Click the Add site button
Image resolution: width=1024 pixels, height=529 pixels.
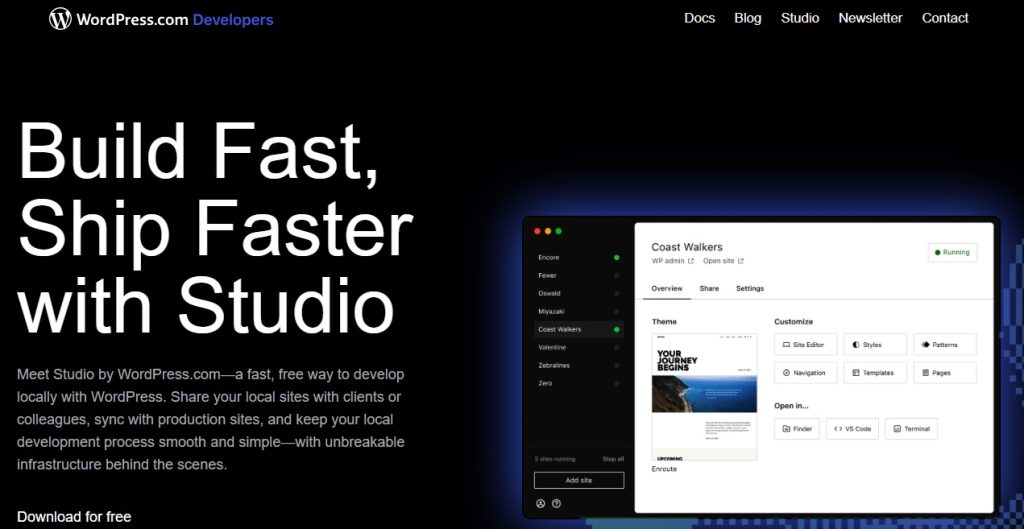pyautogui.click(x=579, y=480)
